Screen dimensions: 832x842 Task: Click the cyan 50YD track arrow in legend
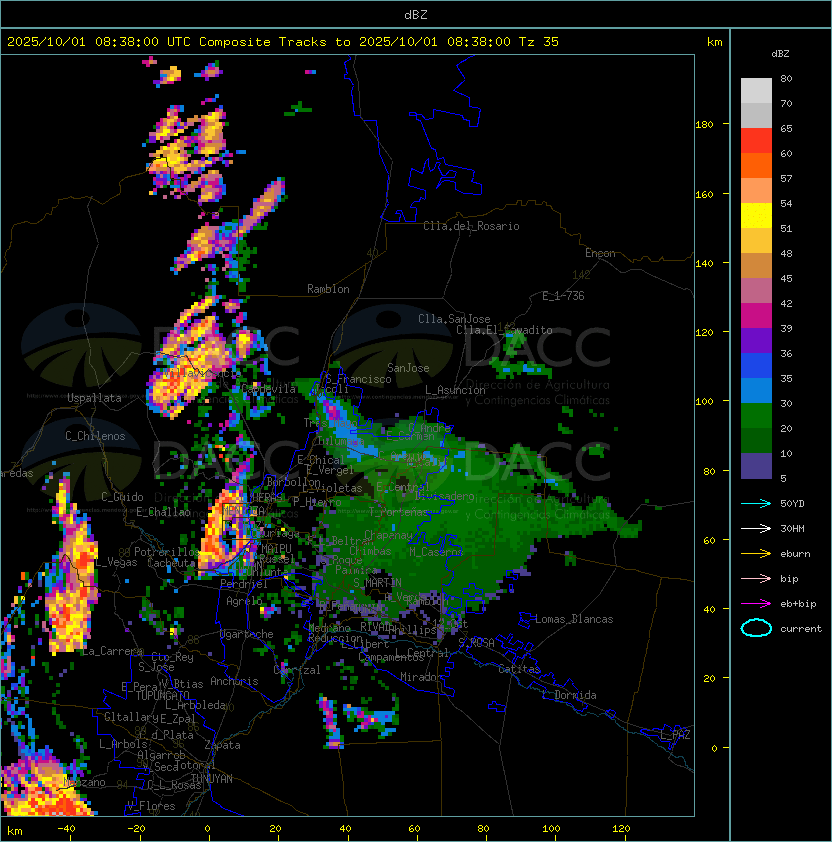point(756,504)
